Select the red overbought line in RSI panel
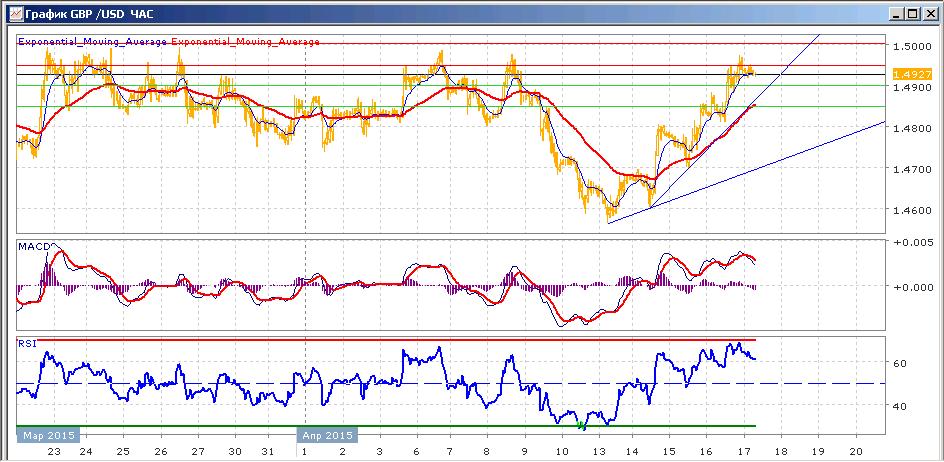 (x=385, y=340)
